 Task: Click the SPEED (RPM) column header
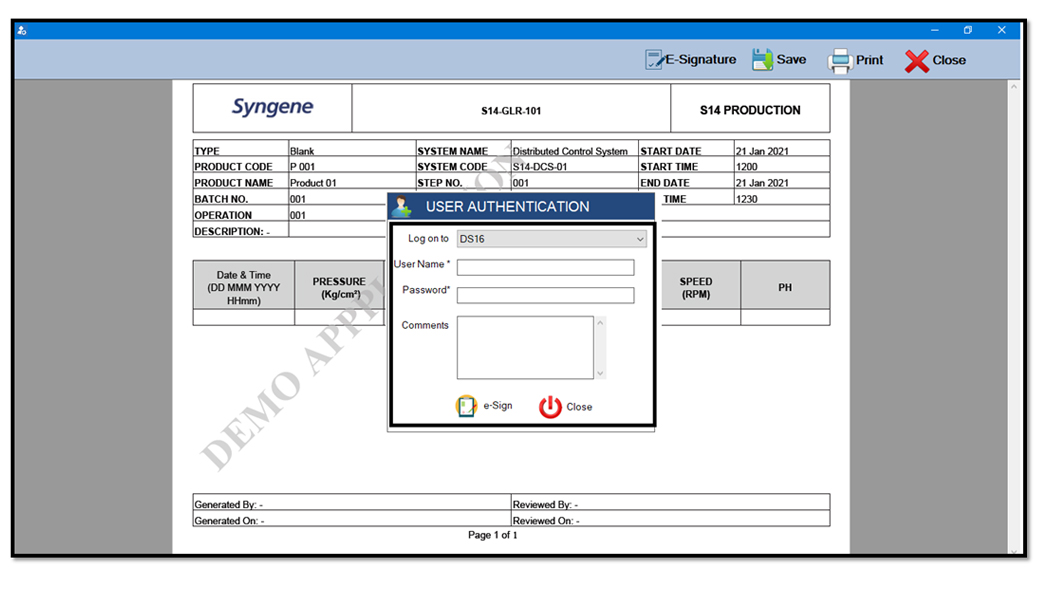pos(696,288)
